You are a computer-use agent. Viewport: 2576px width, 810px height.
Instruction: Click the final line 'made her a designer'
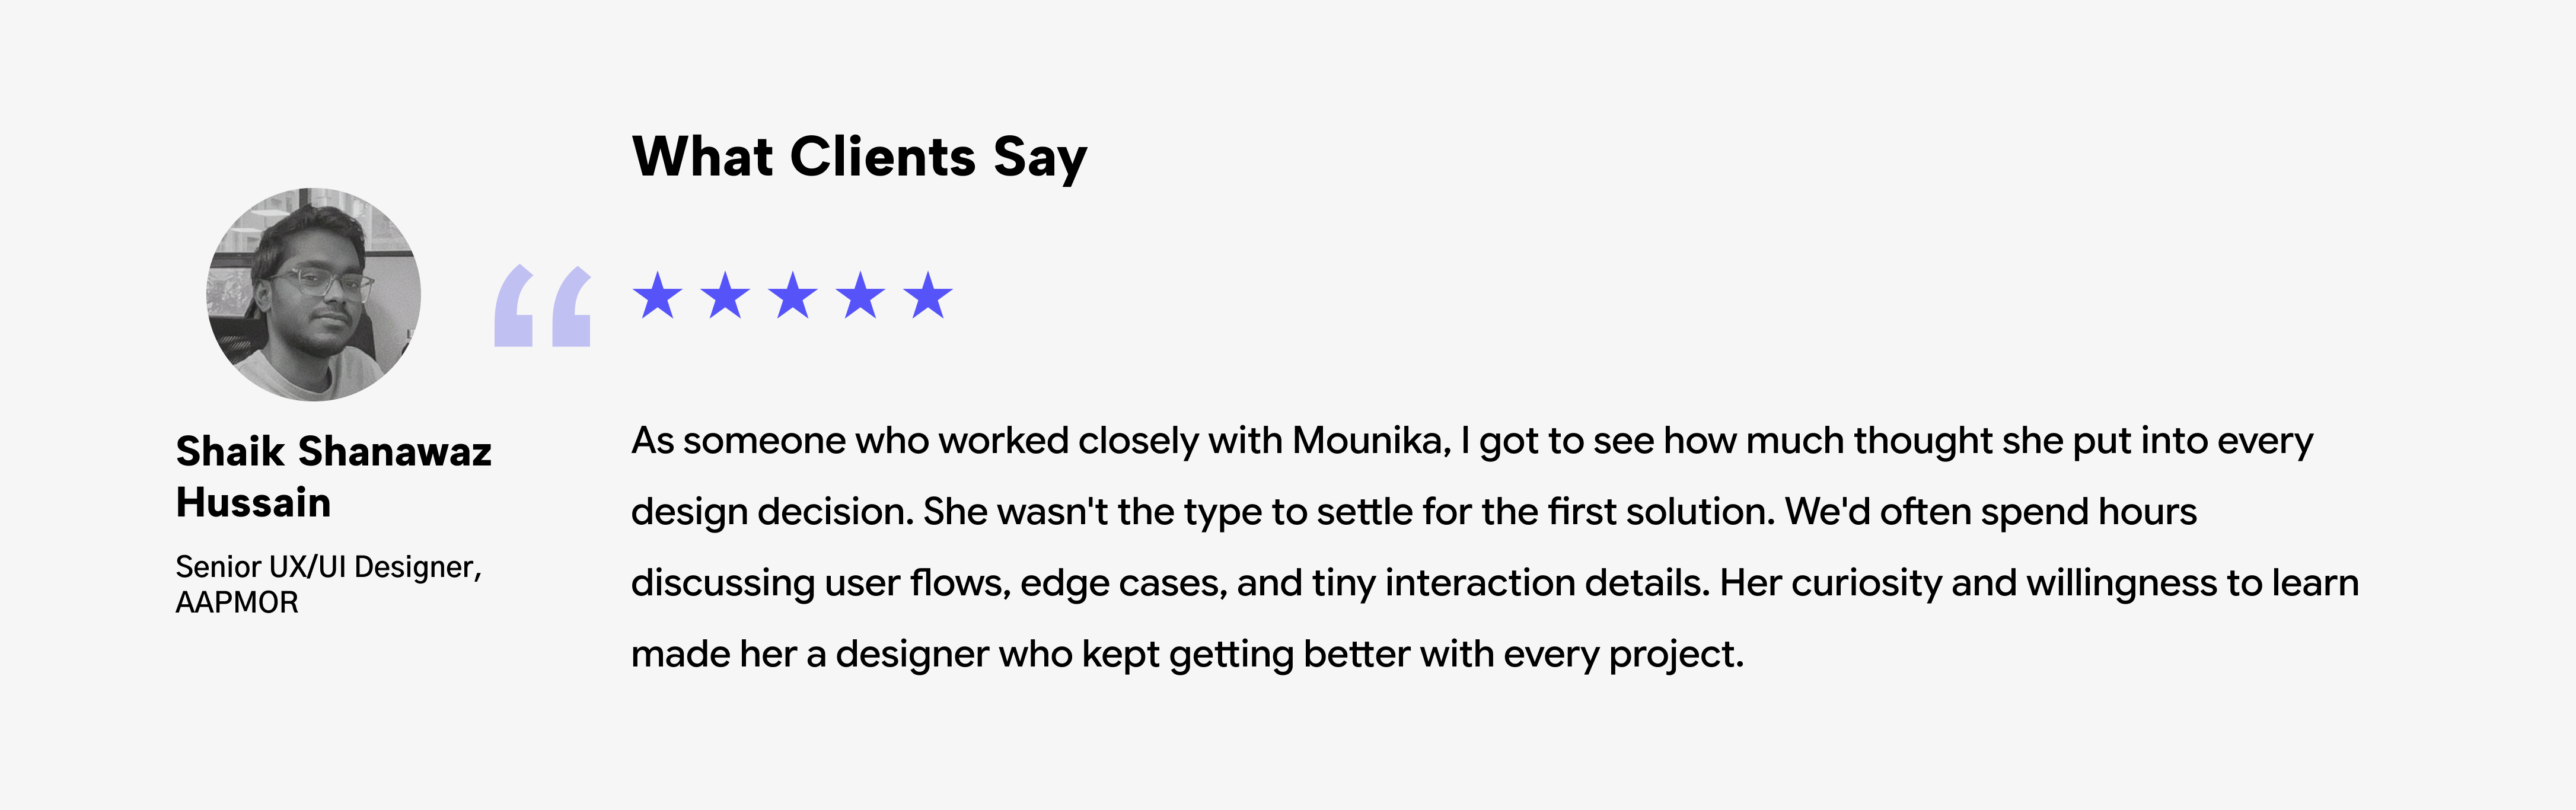point(1187,654)
